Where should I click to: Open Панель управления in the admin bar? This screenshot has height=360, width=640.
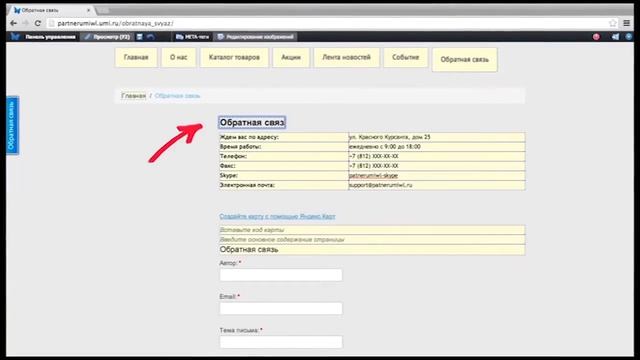[x=50, y=37]
